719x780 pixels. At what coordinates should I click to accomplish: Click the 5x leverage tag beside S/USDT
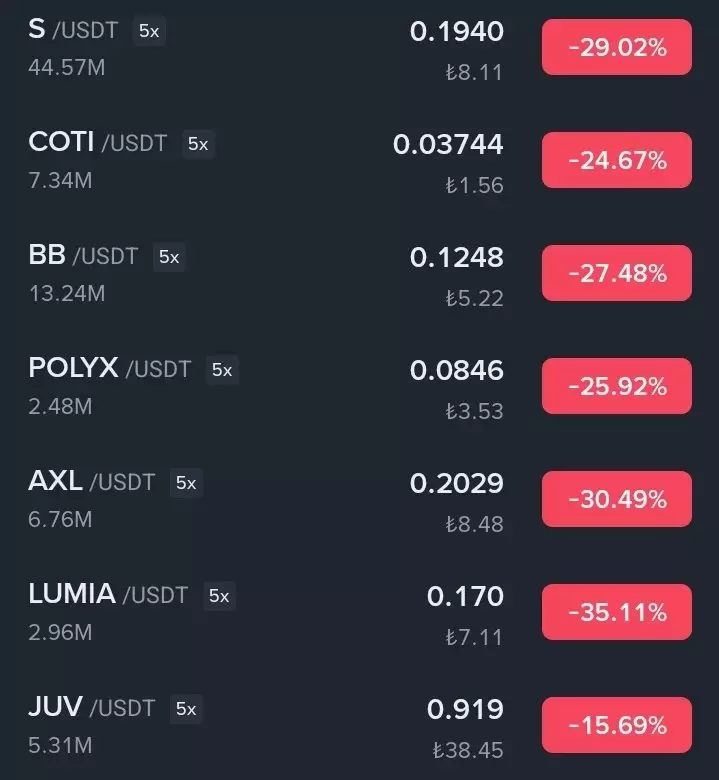149,31
